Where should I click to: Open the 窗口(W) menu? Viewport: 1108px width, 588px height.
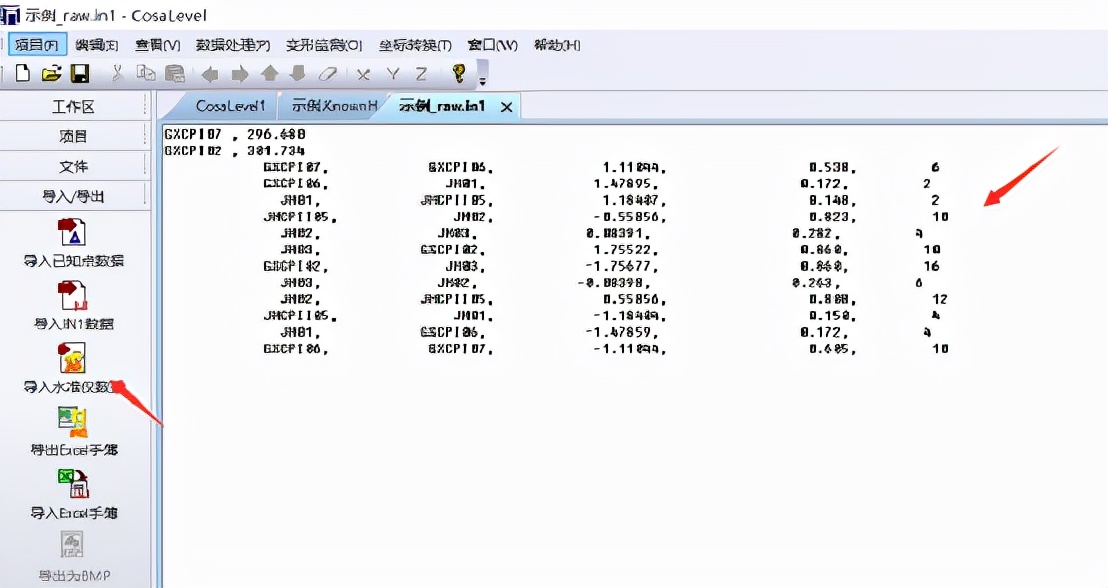coord(492,45)
